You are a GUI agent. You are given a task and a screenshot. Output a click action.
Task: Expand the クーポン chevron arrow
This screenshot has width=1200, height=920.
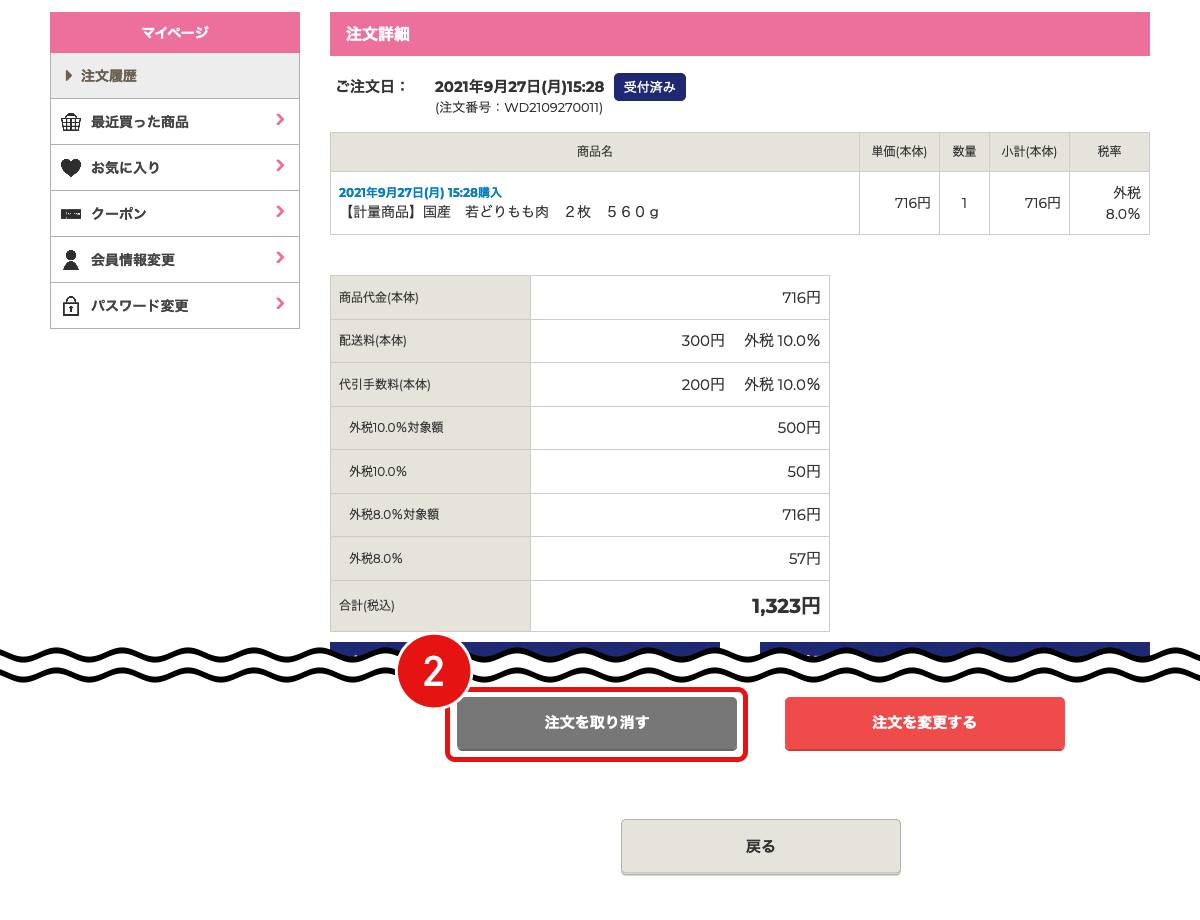pyautogui.click(x=280, y=213)
